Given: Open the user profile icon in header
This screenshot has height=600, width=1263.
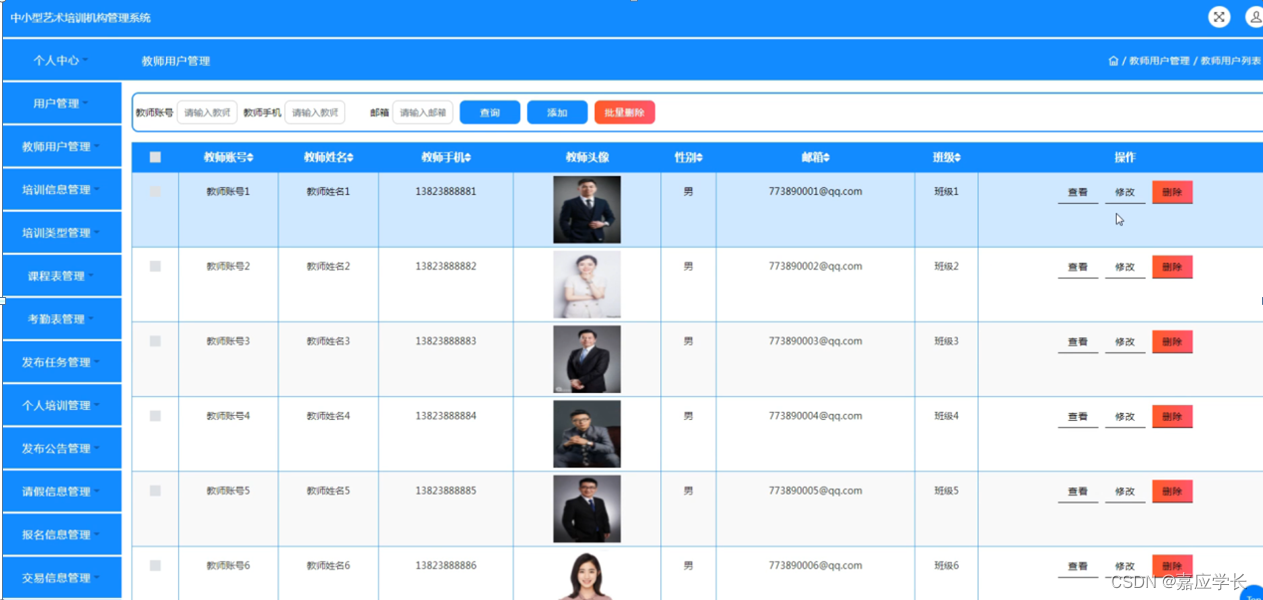Looking at the screenshot, I should coord(1254,17).
